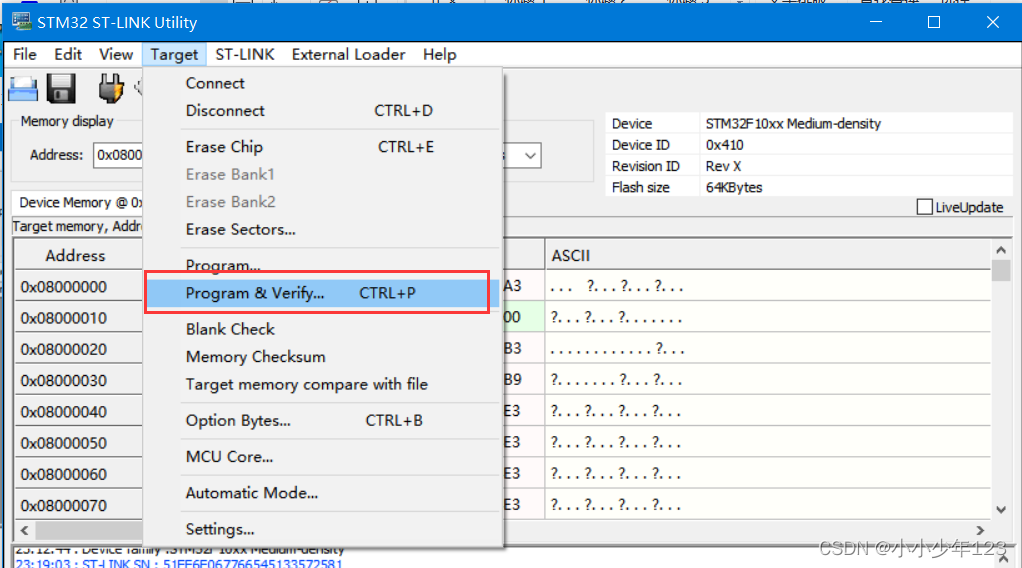Open the File menu
The image size is (1022, 568).
tap(25, 55)
